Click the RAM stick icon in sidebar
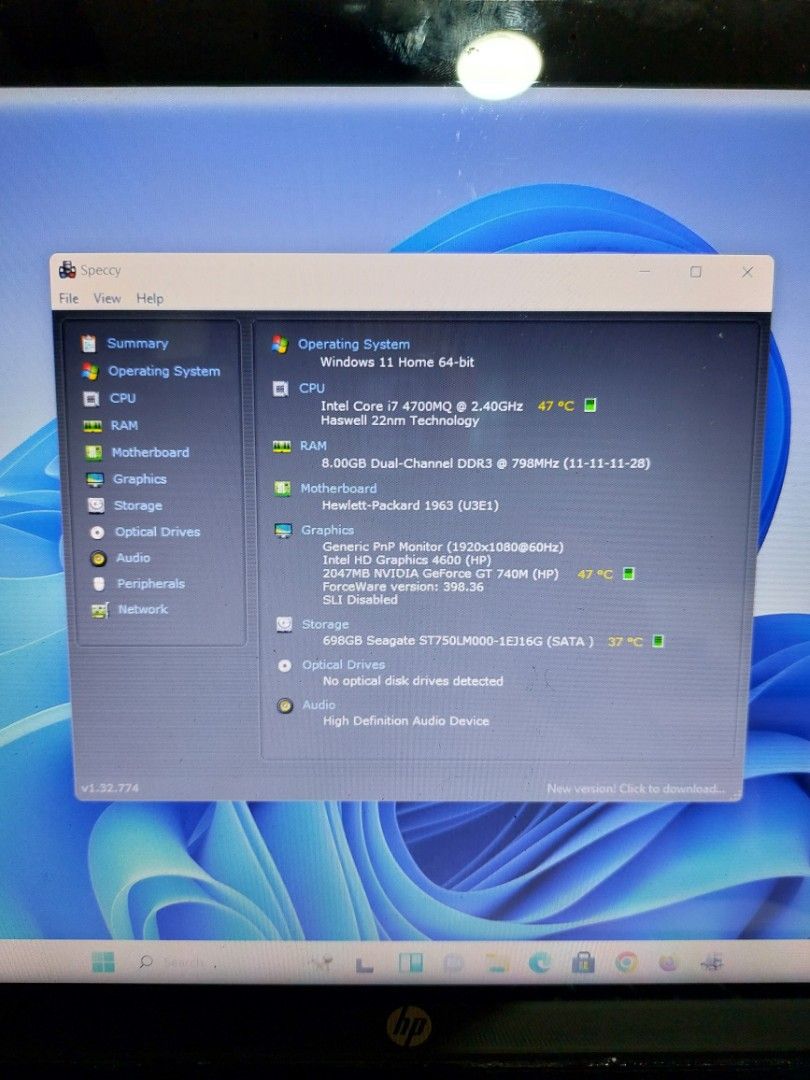 click(92, 426)
